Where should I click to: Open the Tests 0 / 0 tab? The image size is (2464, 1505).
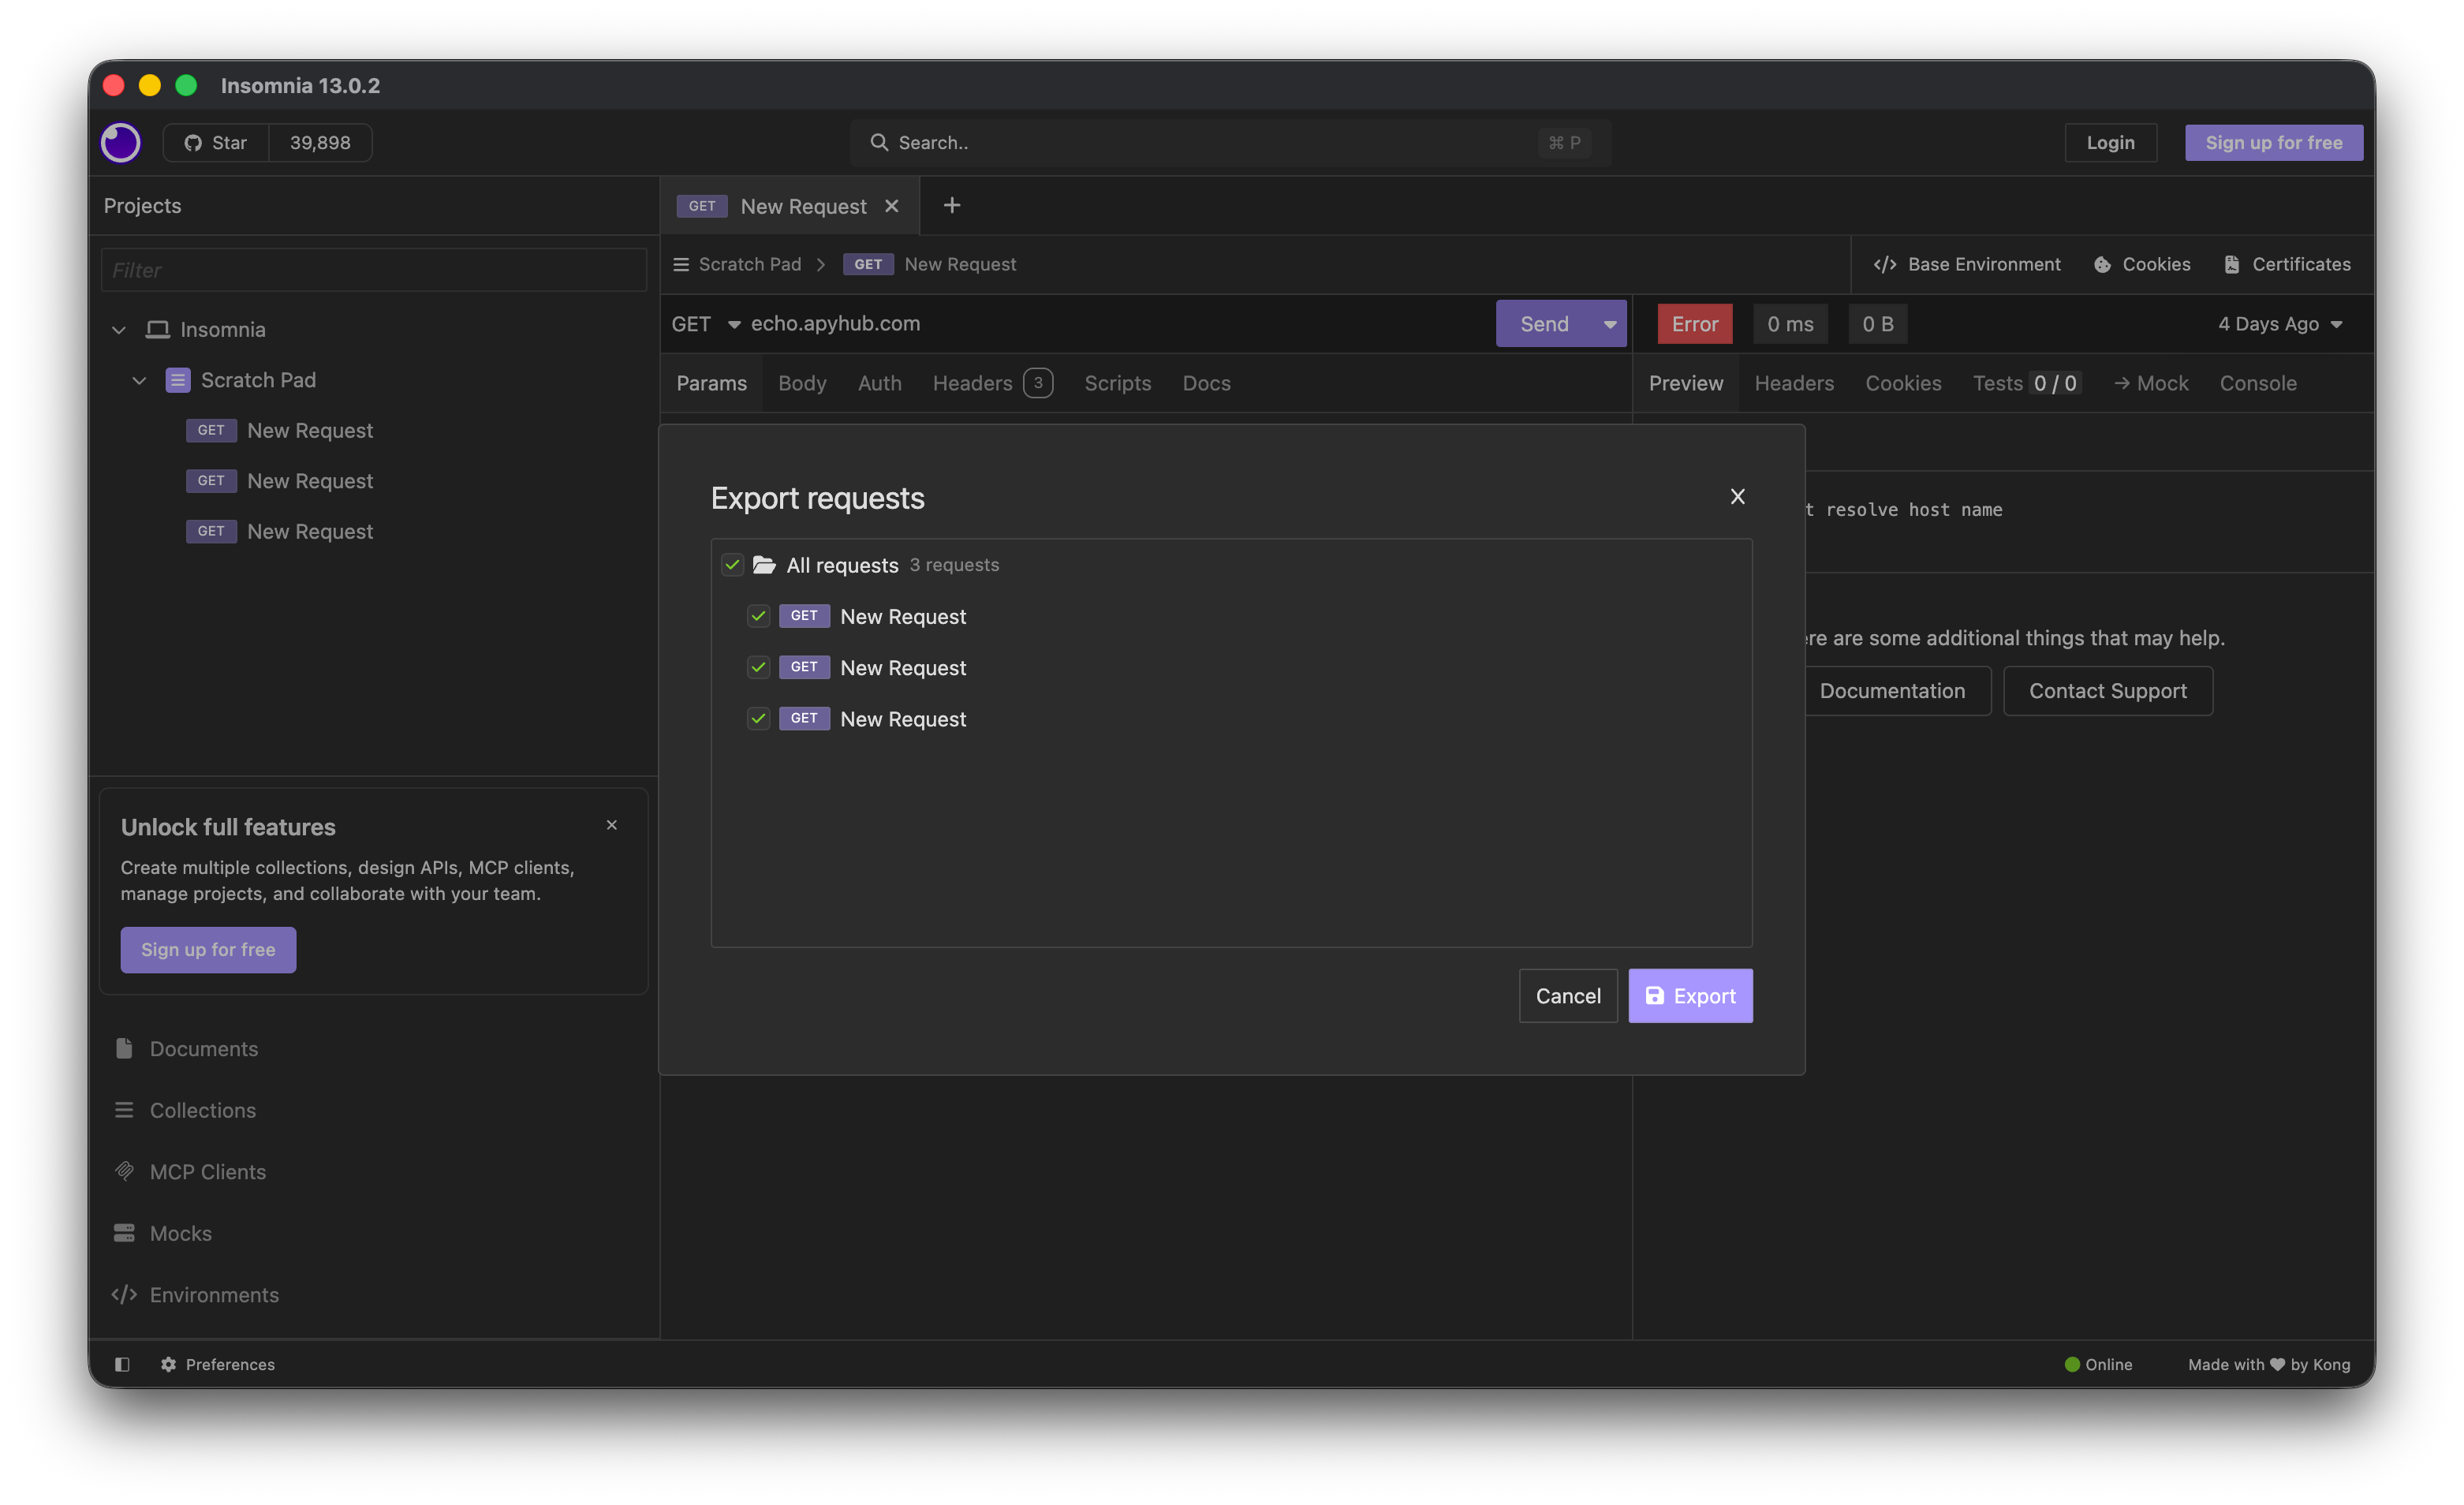pyautogui.click(x=2027, y=384)
